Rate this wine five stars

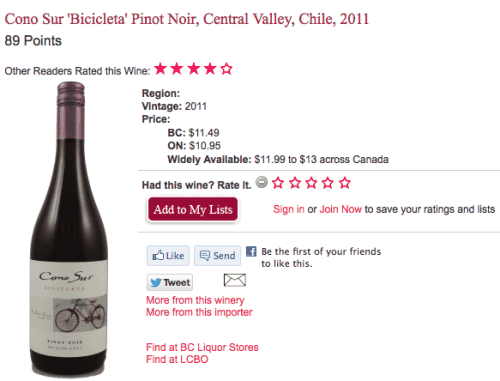[x=345, y=183]
